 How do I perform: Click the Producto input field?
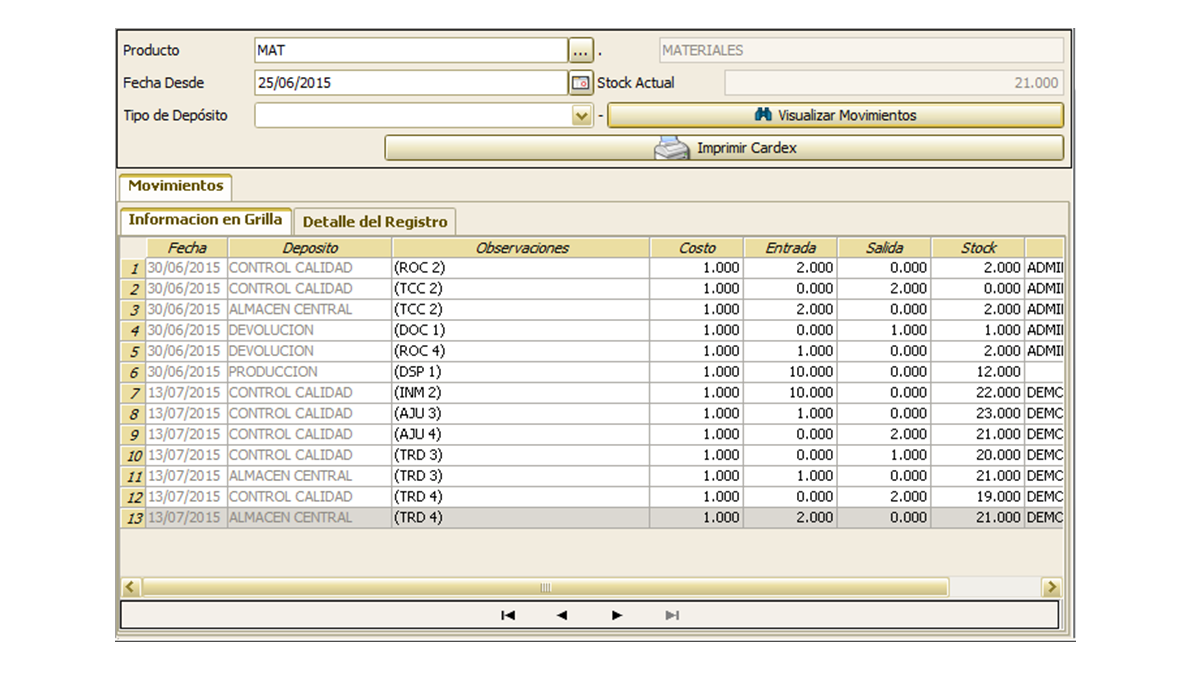pos(411,50)
